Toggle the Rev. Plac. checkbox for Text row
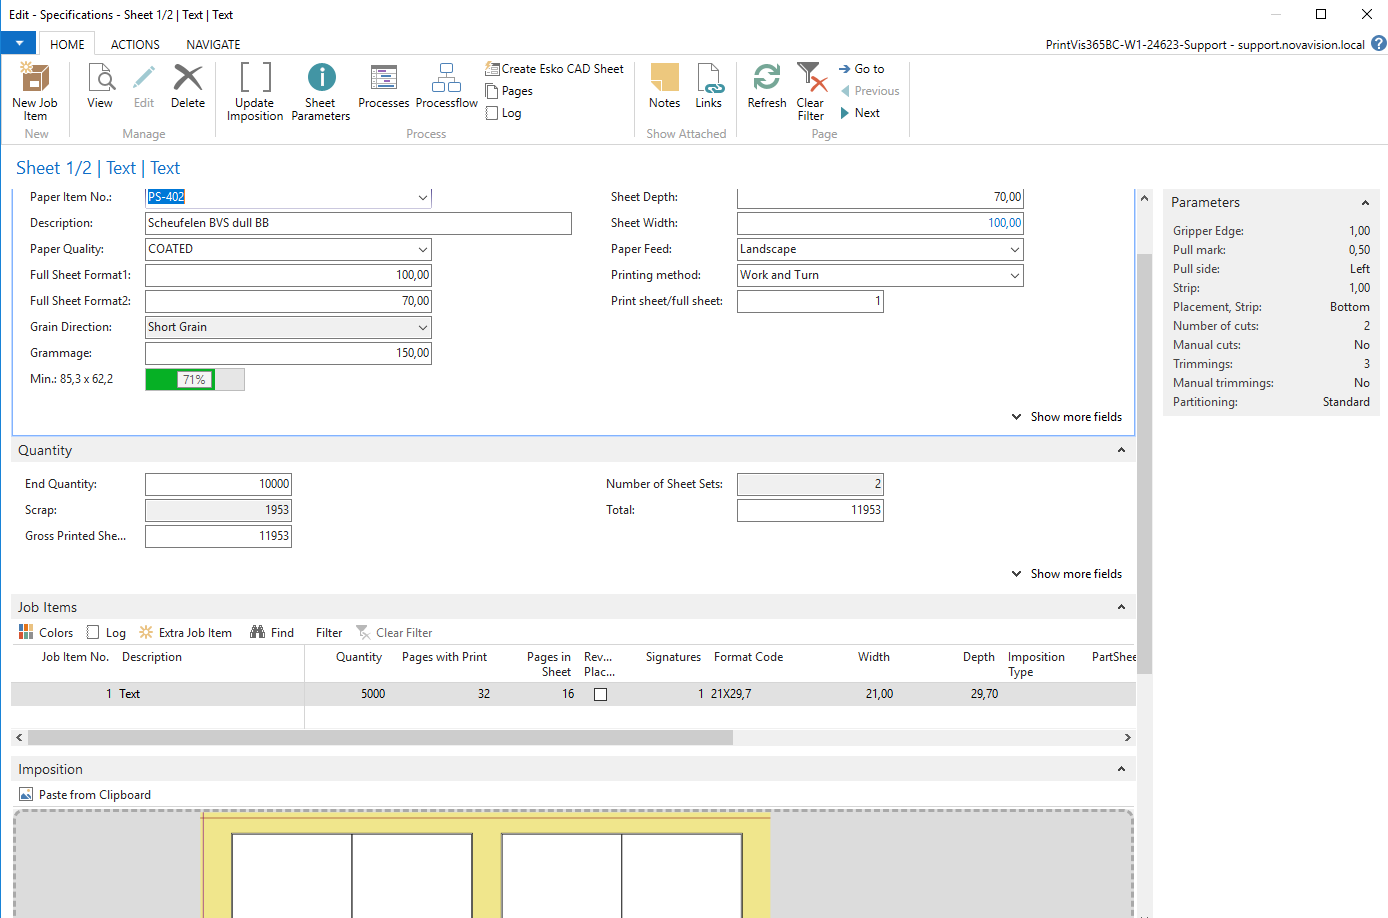The height and width of the screenshot is (918, 1388). [x=600, y=695]
